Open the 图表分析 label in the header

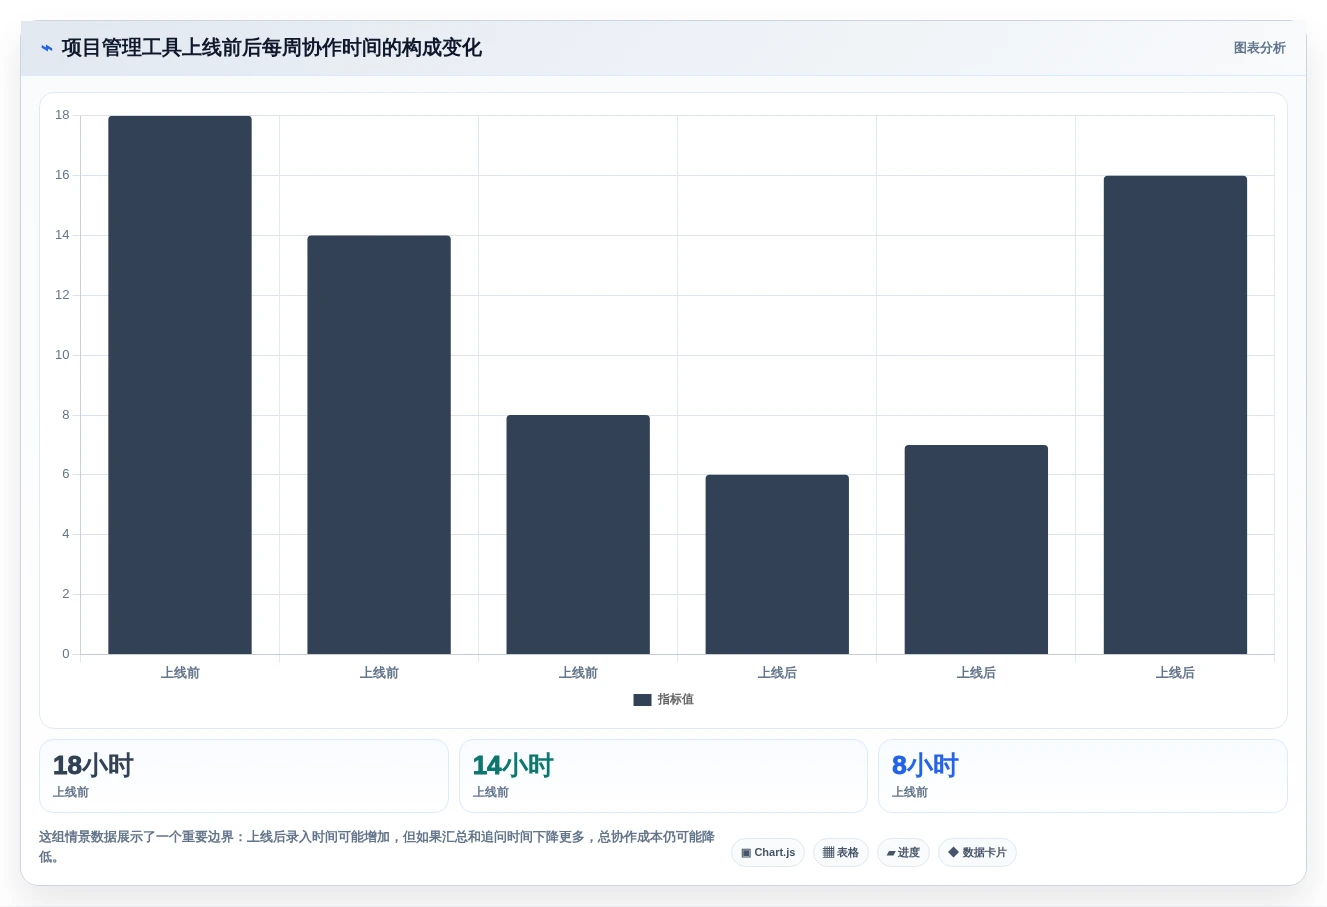pos(1259,48)
